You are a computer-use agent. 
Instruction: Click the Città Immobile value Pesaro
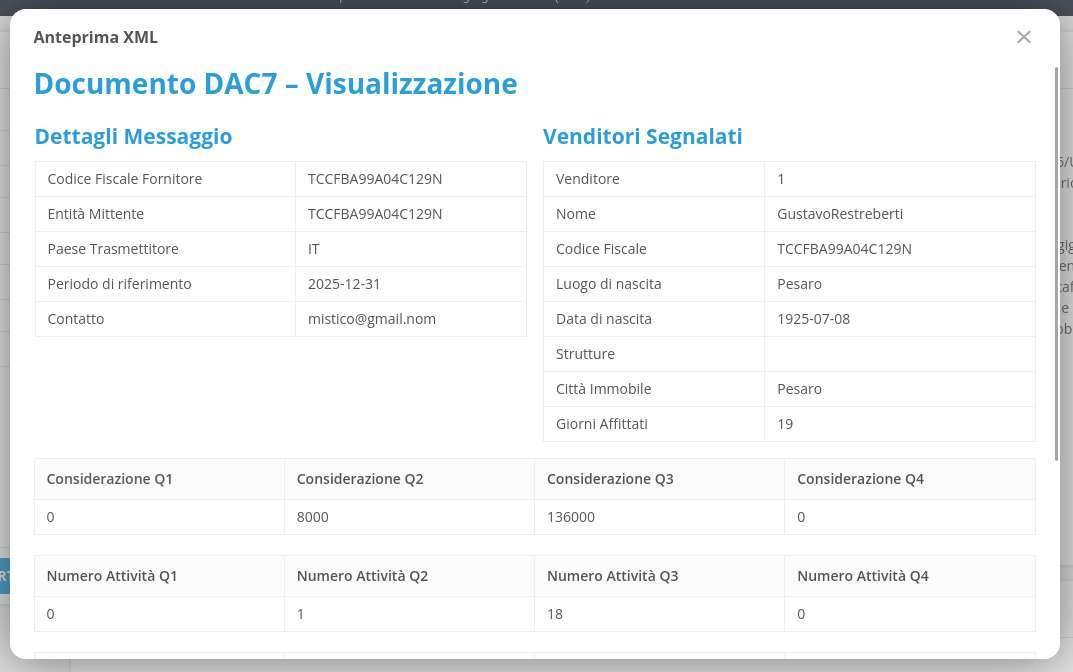click(x=799, y=389)
